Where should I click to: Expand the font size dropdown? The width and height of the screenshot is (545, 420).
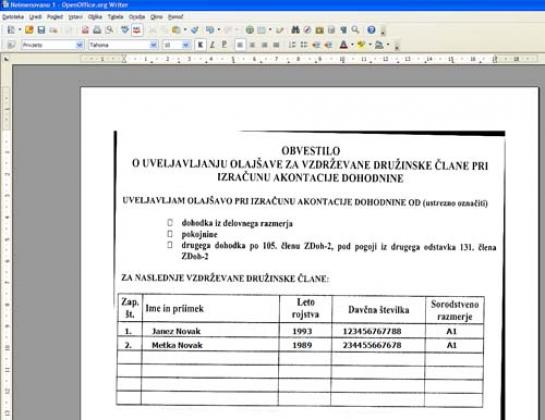point(185,45)
